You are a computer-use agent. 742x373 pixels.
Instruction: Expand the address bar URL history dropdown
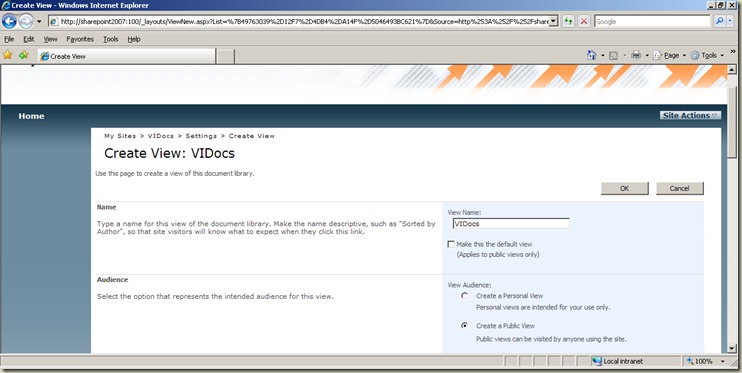(x=554, y=21)
